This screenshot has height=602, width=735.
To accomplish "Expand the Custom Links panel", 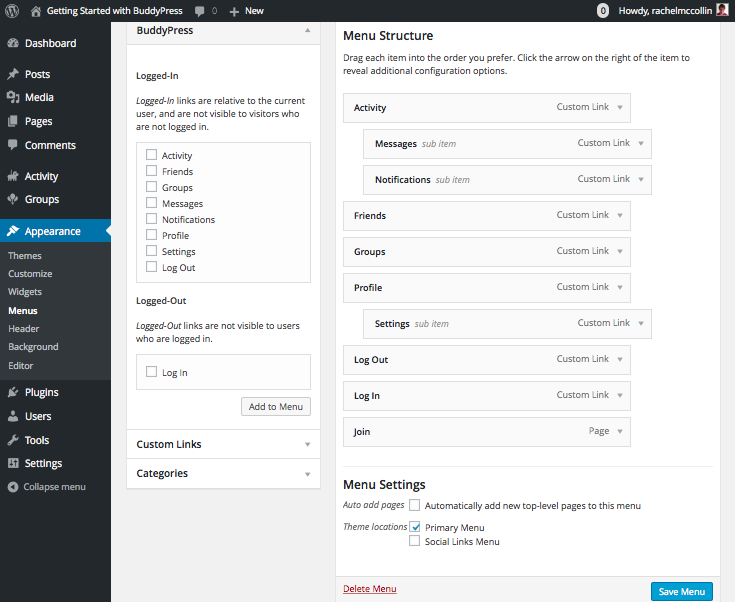I will click(x=308, y=444).
